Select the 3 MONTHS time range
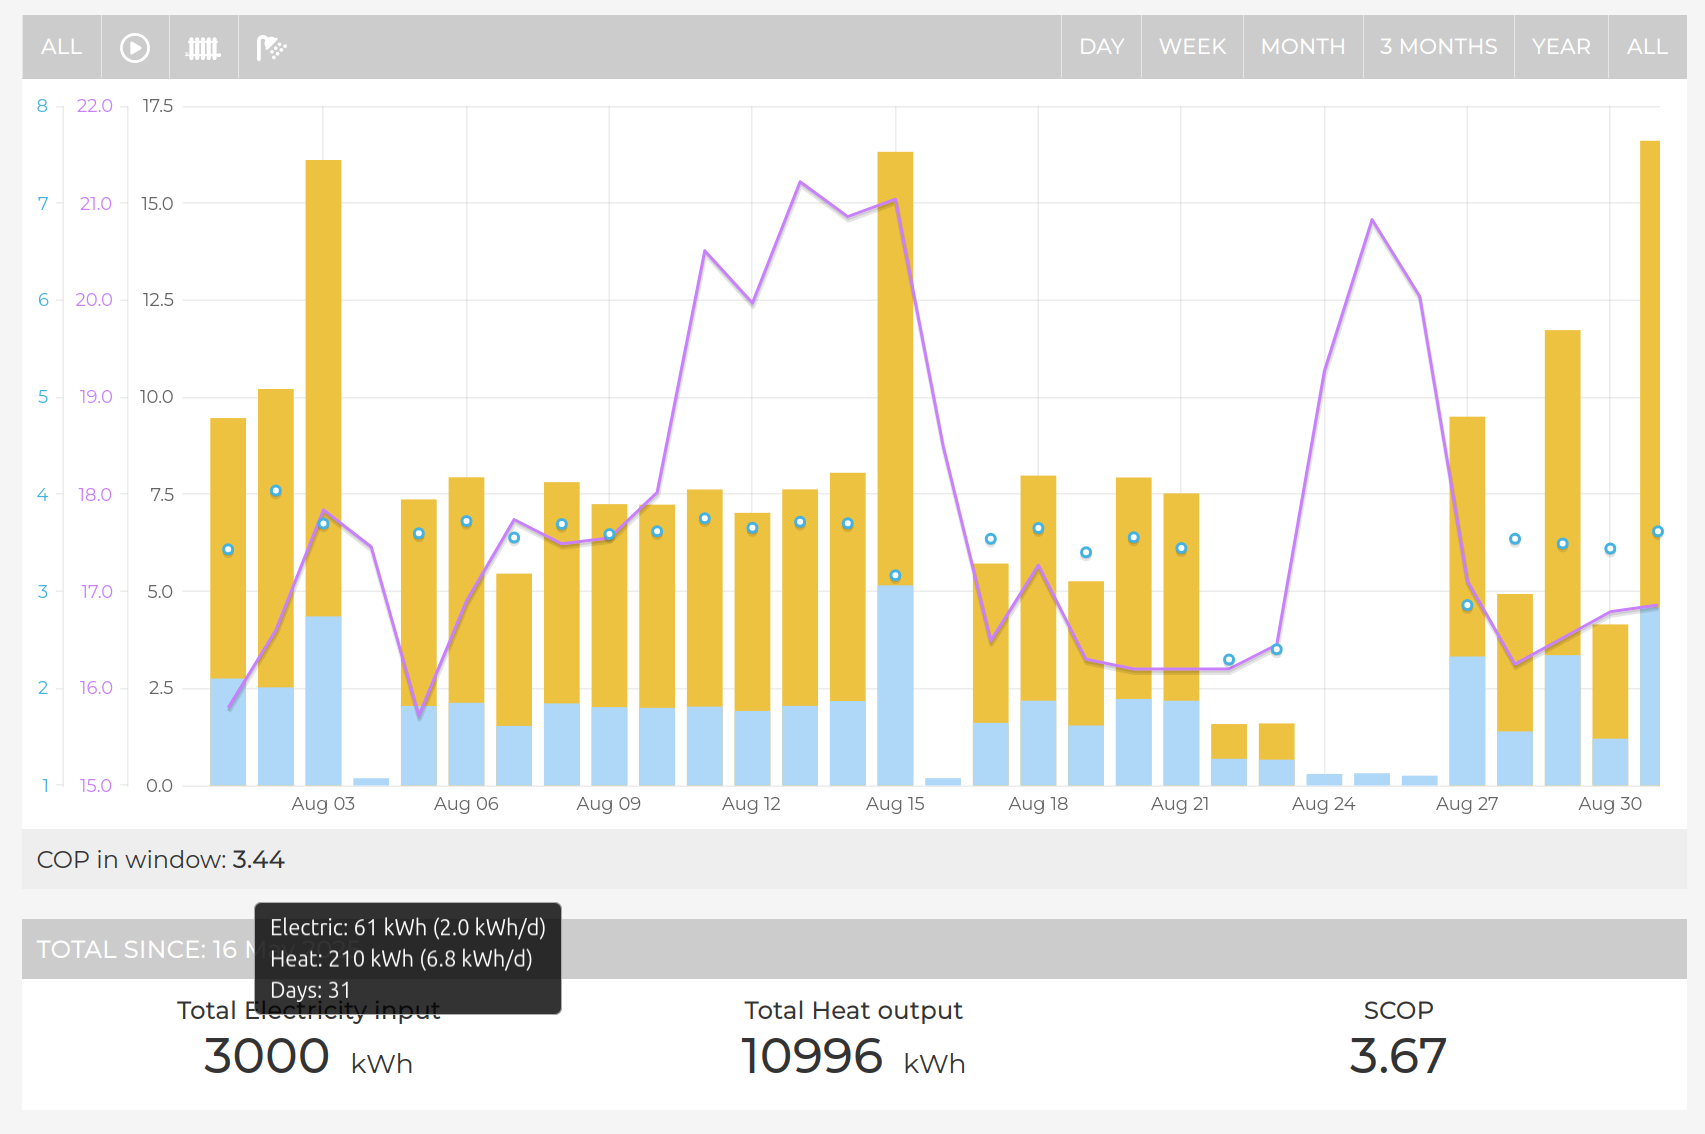Image resolution: width=1705 pixels, height=1134 pixels. [x=1438, y=47]
